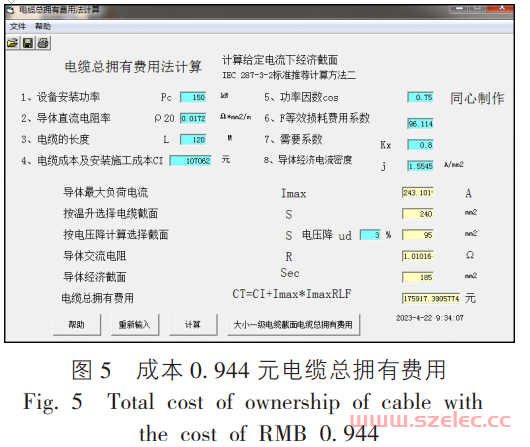Click the save disk toolbar icon
This screenshot has height=447, width=530.
(28, 43)
